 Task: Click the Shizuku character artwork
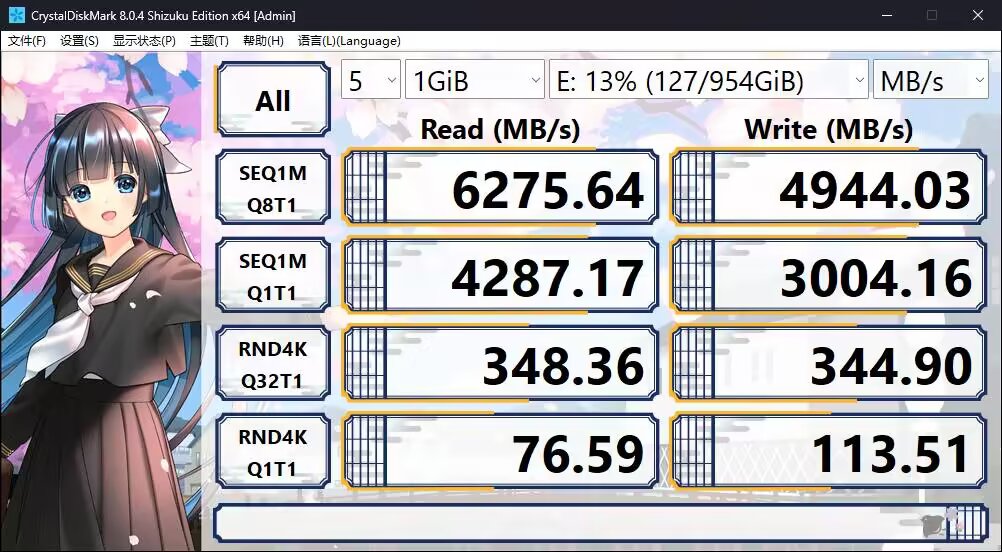coord(100,302)
